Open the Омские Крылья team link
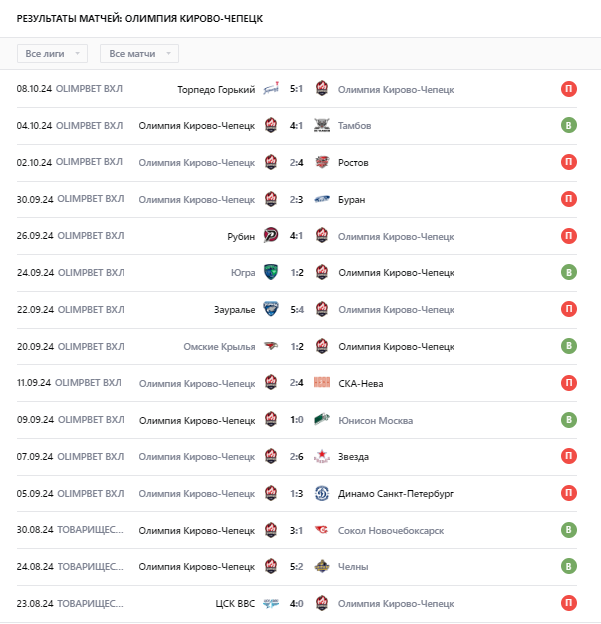601x624 pixels. 220,346
